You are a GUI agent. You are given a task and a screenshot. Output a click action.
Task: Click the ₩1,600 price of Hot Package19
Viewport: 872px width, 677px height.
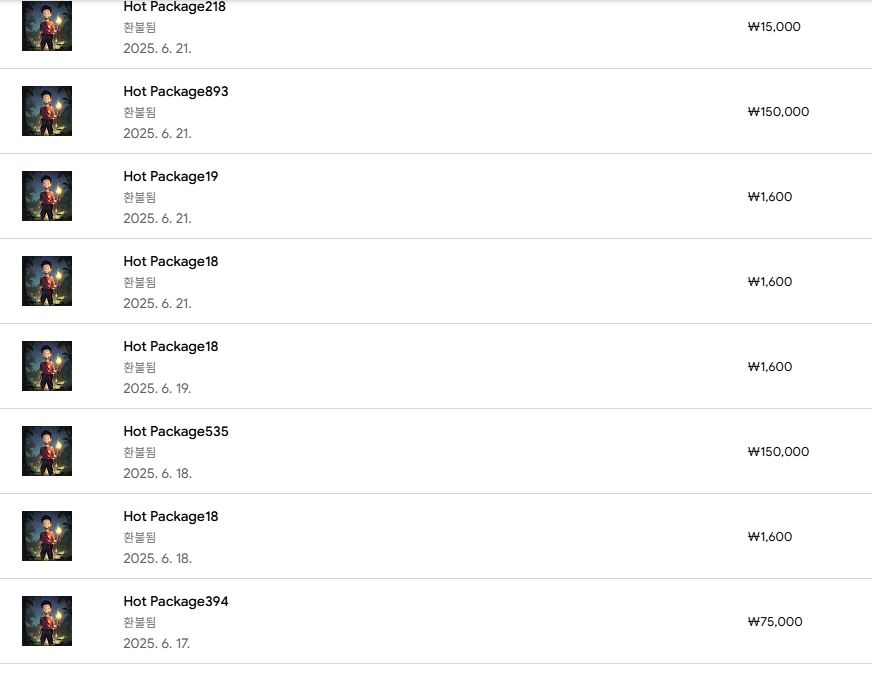pos(770,197)
